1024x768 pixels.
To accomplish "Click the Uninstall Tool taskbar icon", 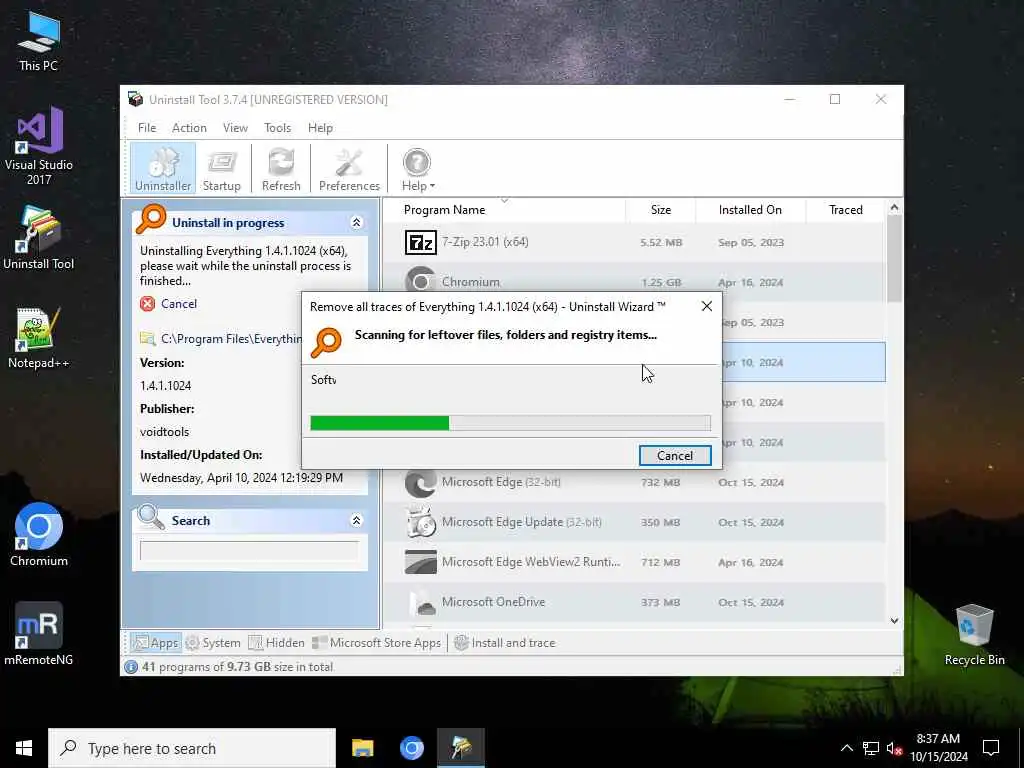I will tap(461, 748).
